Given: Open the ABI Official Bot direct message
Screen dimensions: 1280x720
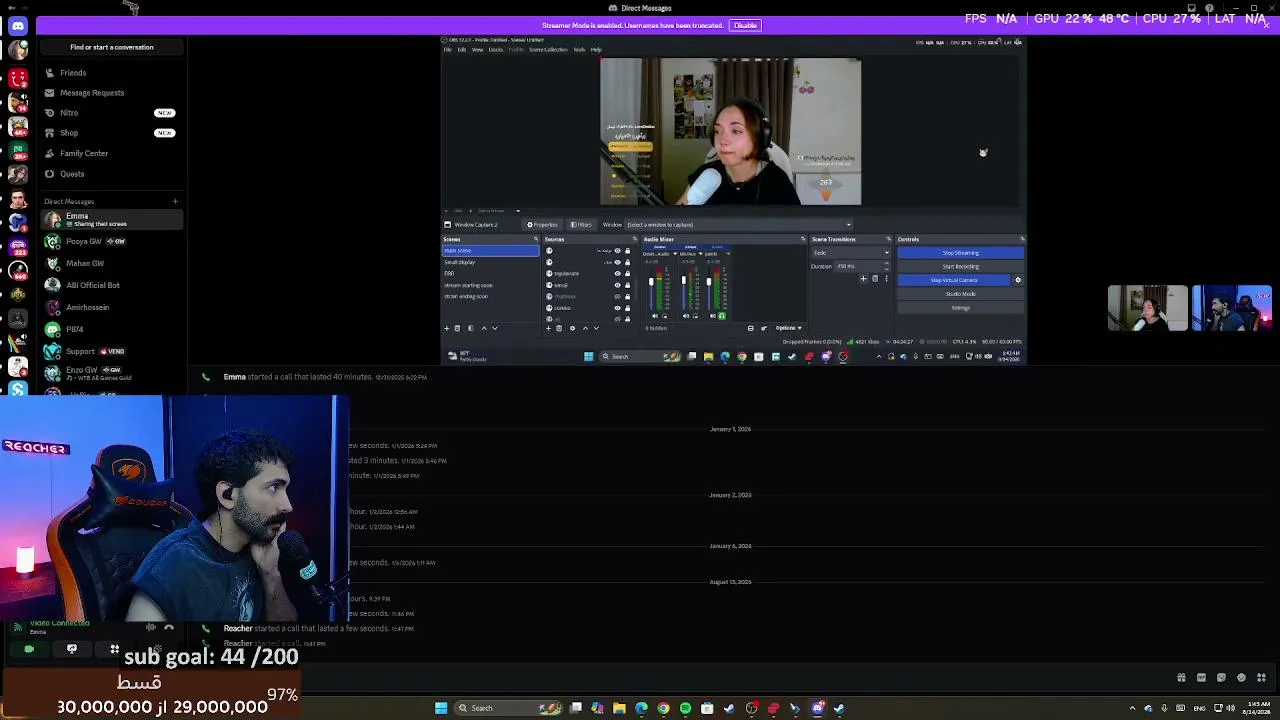Looking at the screenshot, I should (111, 285).
